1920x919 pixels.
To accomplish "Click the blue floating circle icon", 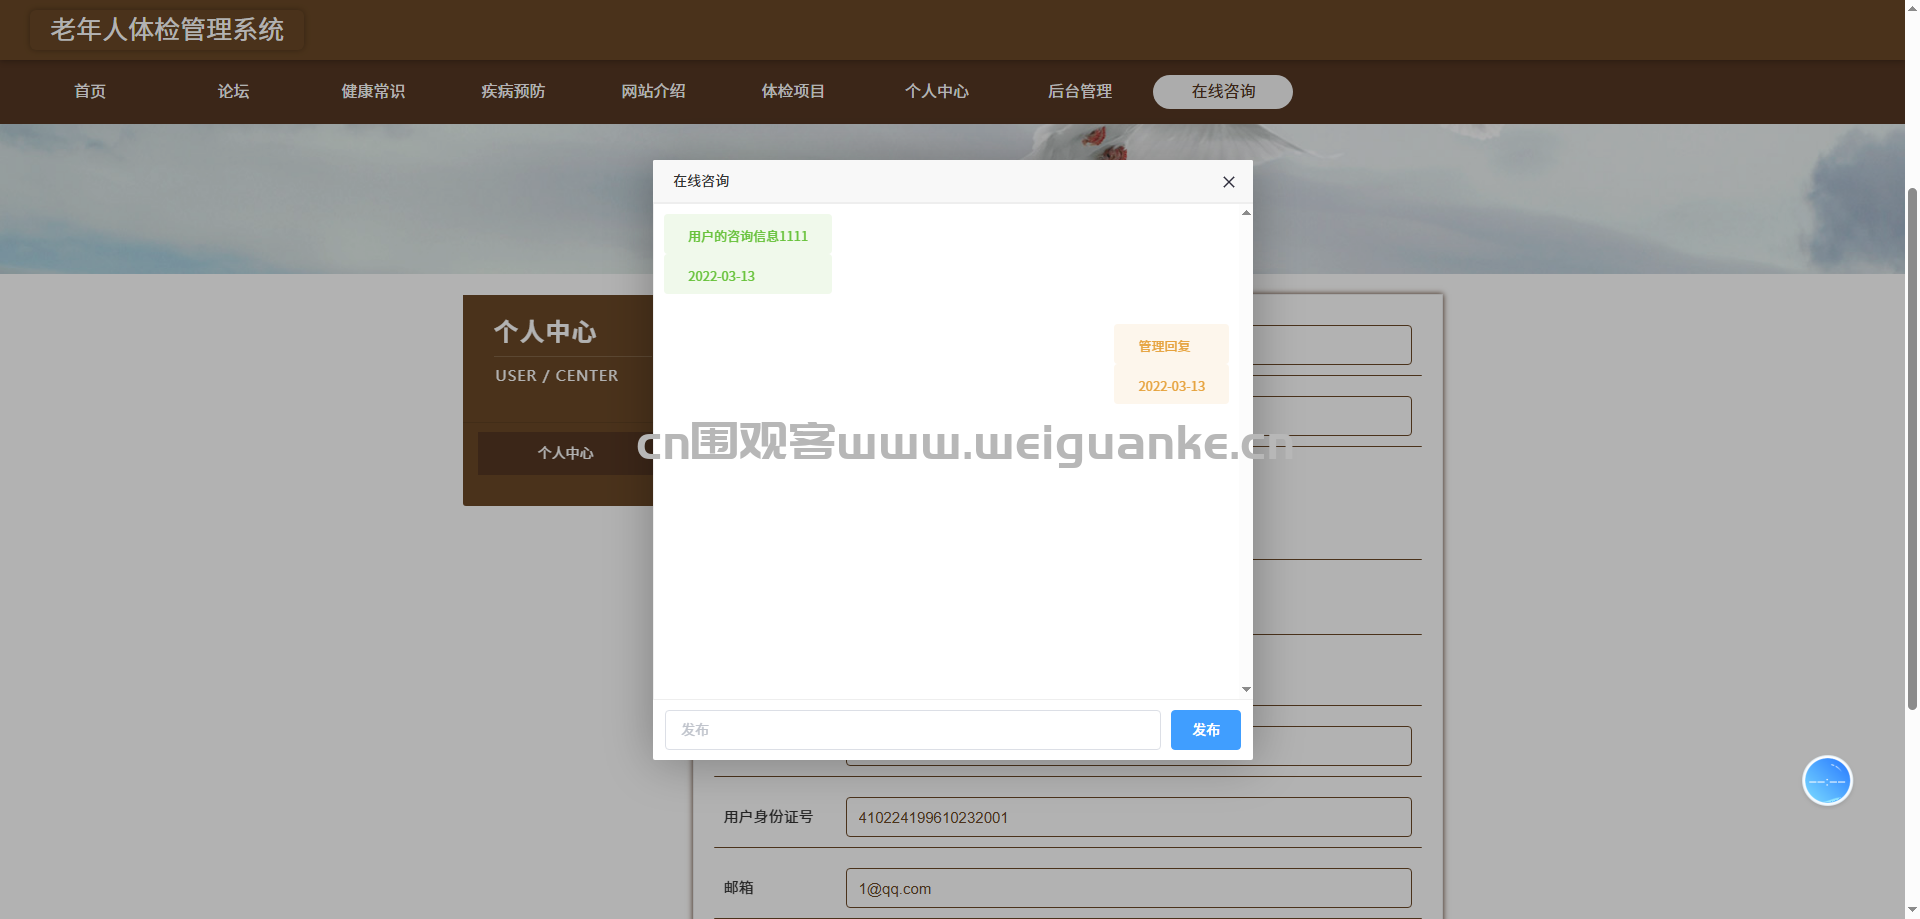I will point(1827,780).
